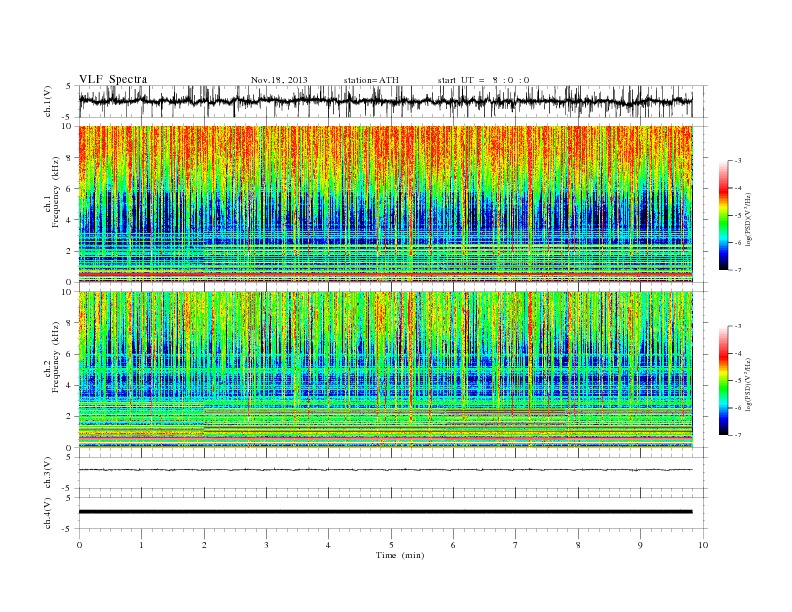Click the "6" kHz tick on ch.1 frequency axis

click(70, 189)
